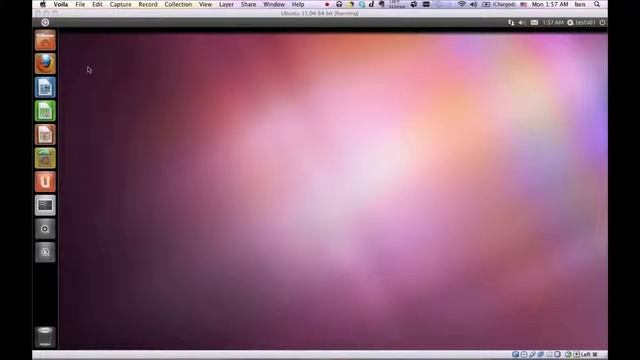Open LibreOffice Writer from the launcher

[45, 87]
